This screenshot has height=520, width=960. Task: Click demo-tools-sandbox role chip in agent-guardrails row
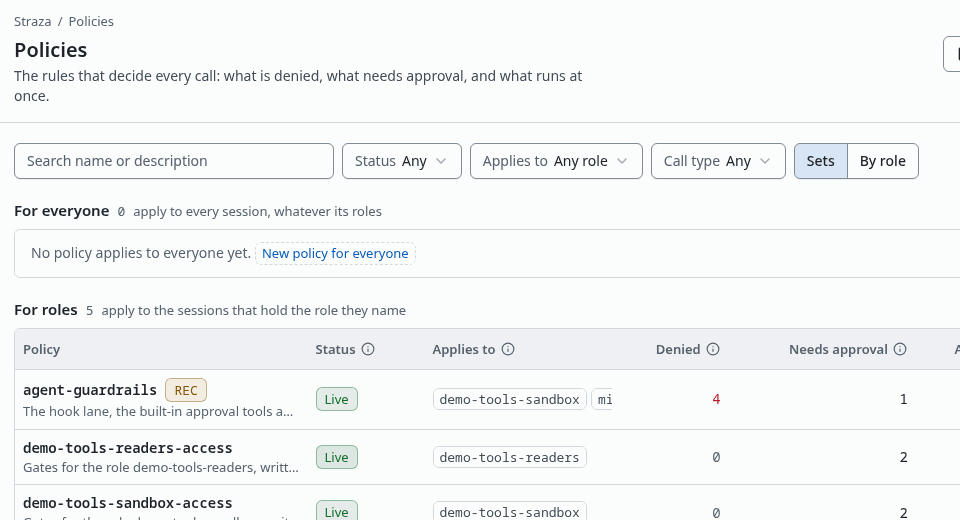509,399
